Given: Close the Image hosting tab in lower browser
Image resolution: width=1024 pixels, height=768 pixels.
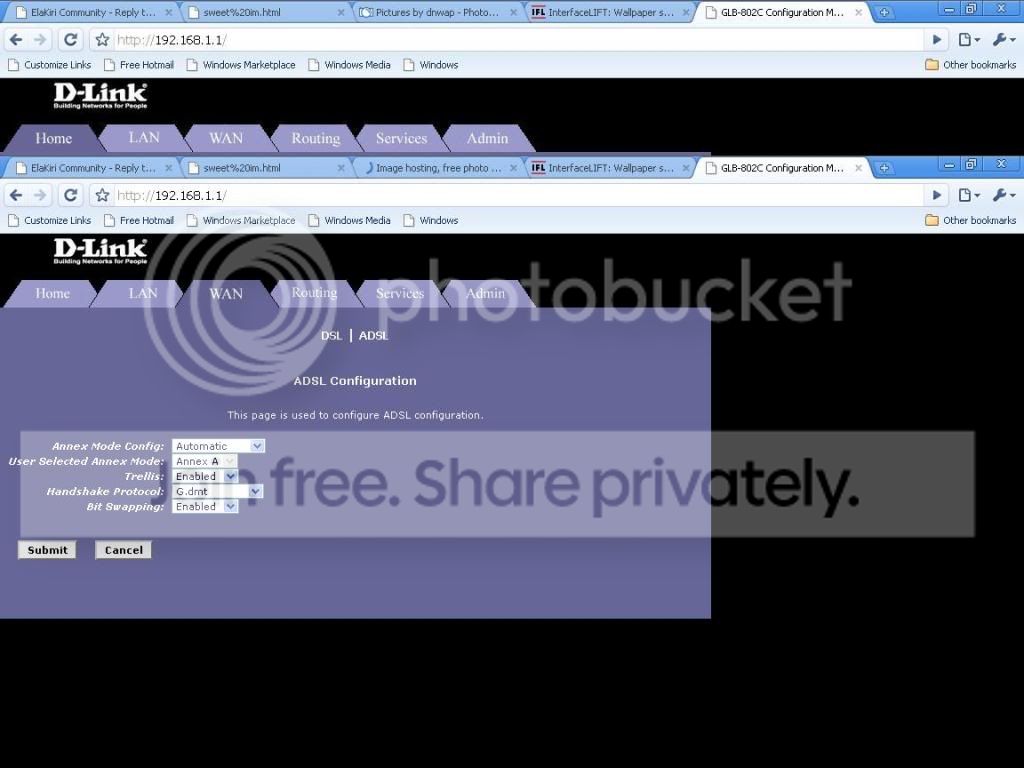Looking at the screenshot, I should point(513,168).
